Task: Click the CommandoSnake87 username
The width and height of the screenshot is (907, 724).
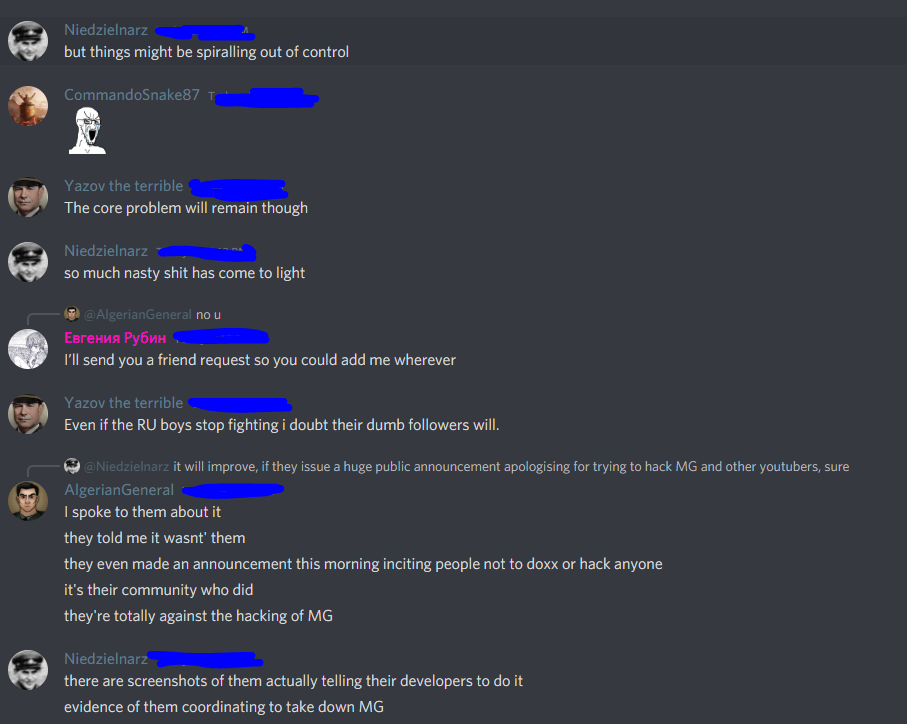Action: 132,95
